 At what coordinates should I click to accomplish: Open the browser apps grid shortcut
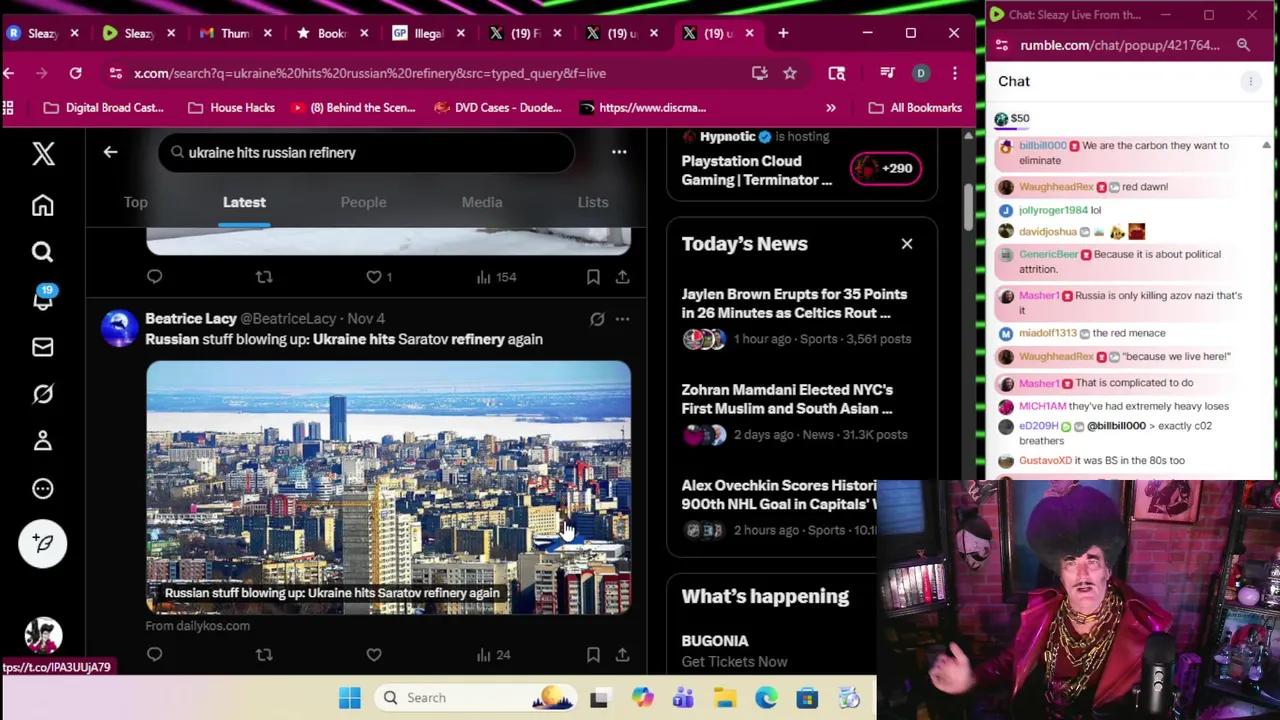pyautogui.click(x=9, y=107)
